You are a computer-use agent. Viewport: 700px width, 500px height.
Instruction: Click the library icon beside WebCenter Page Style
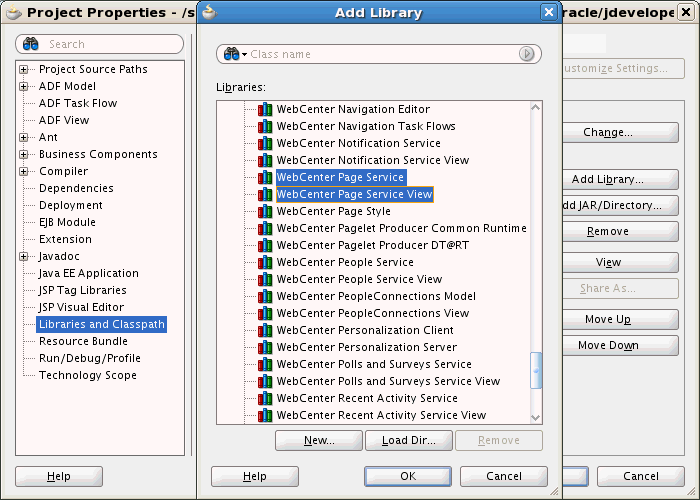[x=265, y=211]
